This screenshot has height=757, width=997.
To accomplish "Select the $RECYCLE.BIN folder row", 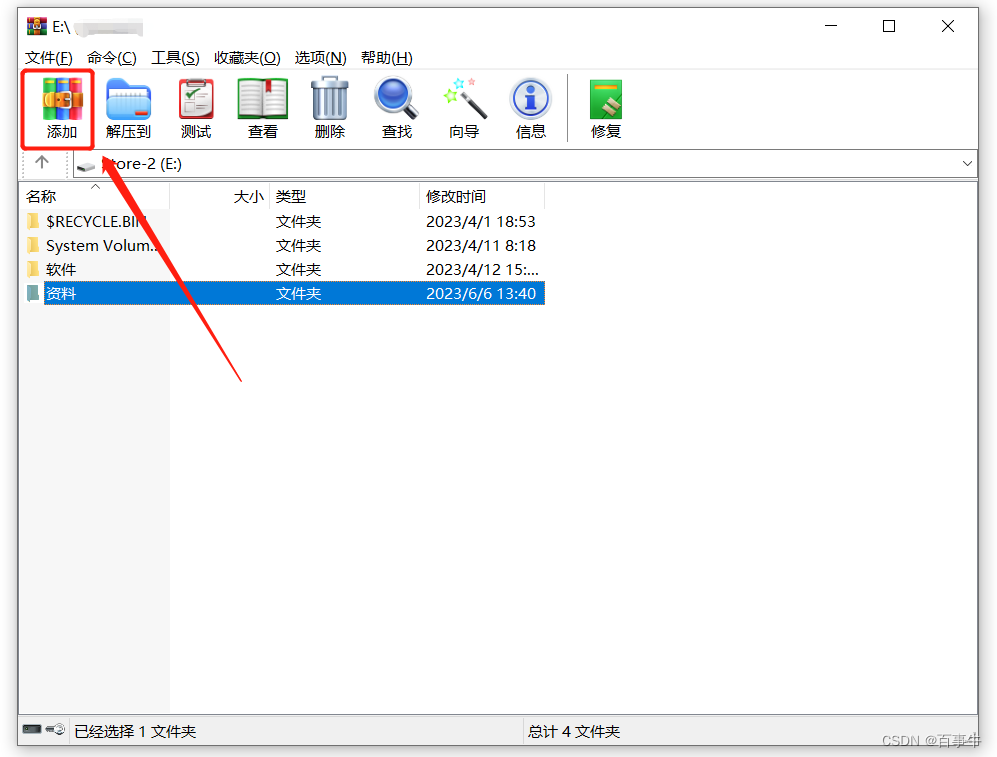I will (x=283, y=221).
